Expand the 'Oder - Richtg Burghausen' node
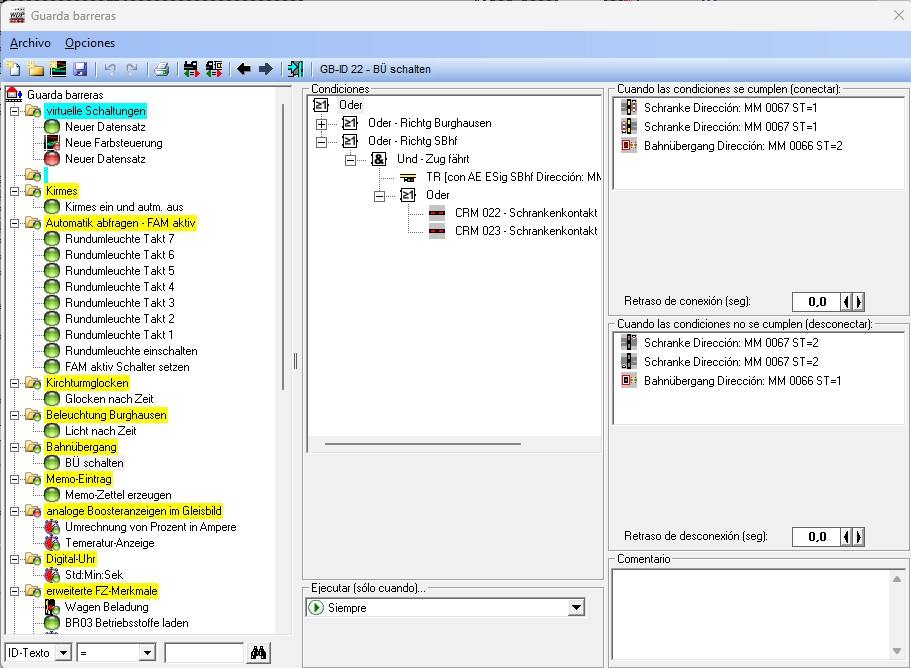911x668 pixels. 321,123
